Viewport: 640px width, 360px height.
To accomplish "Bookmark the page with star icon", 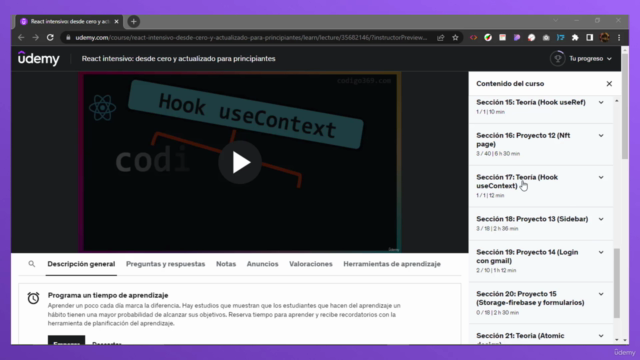I will click(455, 38).
